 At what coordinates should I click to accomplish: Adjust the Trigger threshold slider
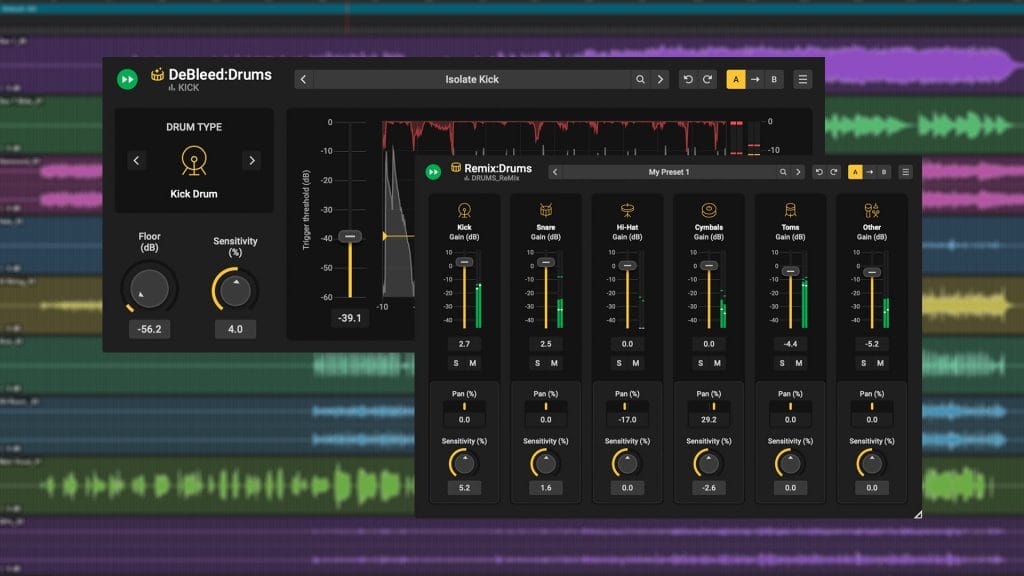[350, 236]
